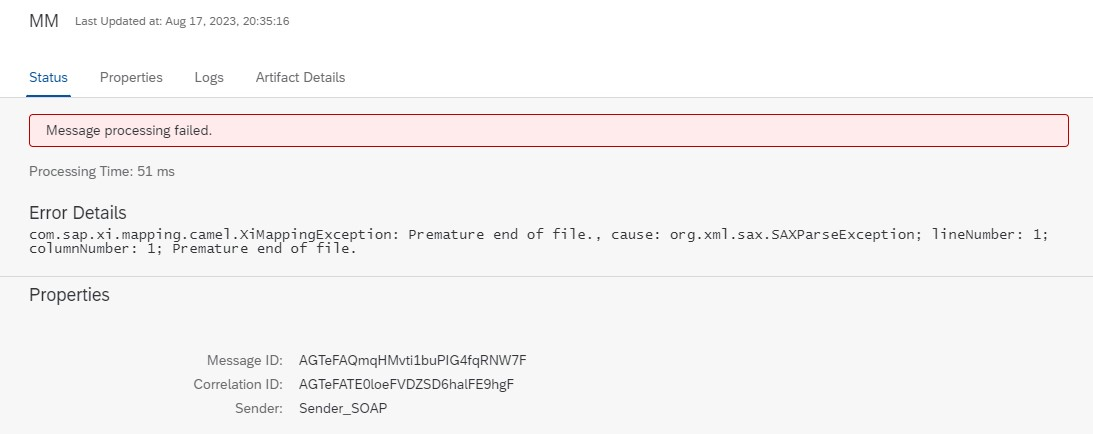
Task: Click the Last Updated timestamp text
Action: click(x=182, y=22)
